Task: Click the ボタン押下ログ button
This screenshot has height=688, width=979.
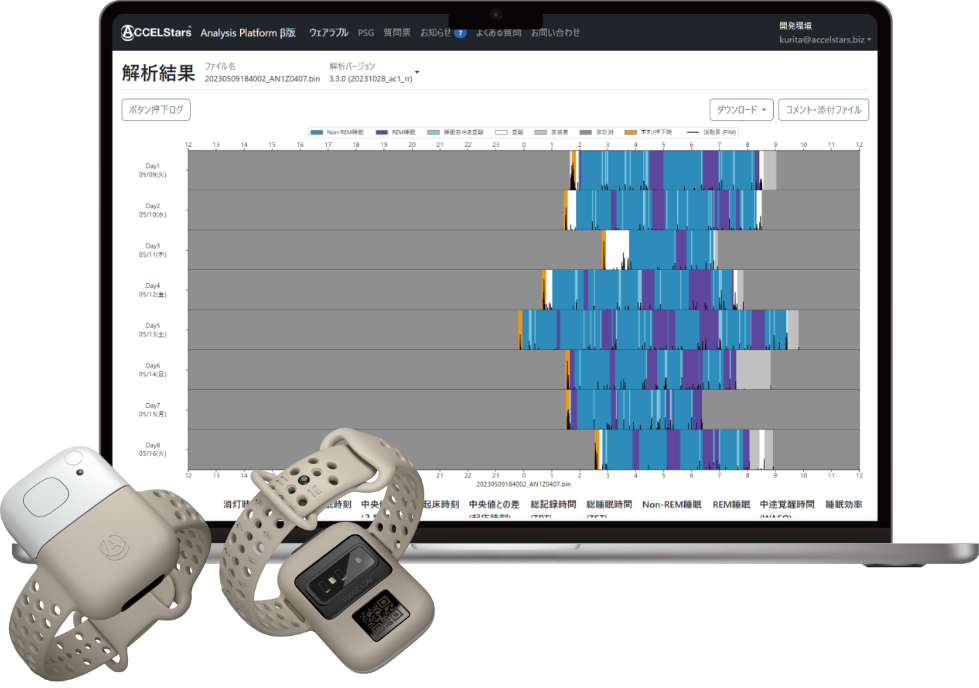Action: tap(155, 110)
